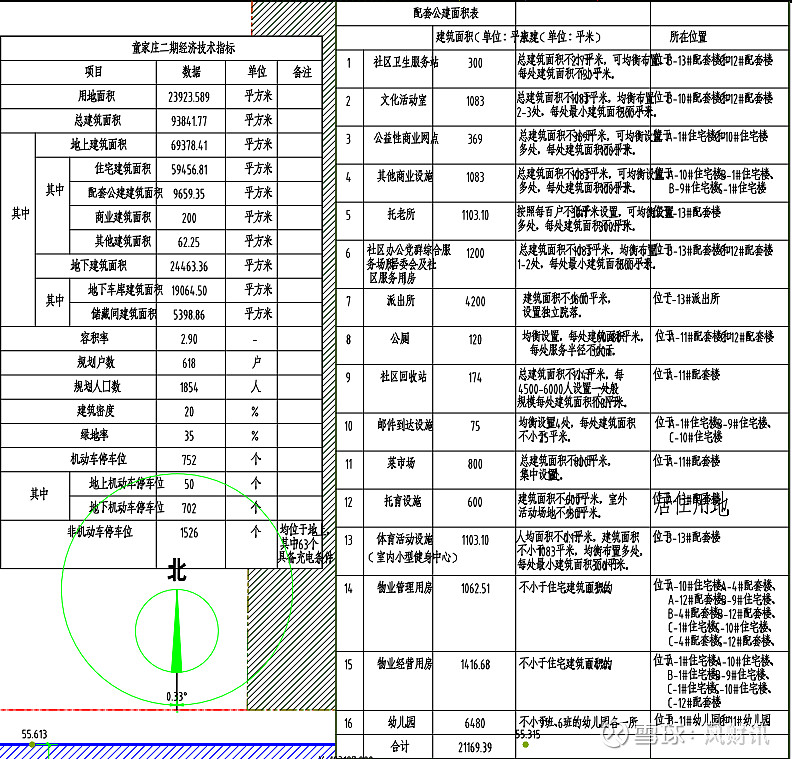Click the 用地面积 value 23923.589
The image size is (792, 759).
click(189, 97)
